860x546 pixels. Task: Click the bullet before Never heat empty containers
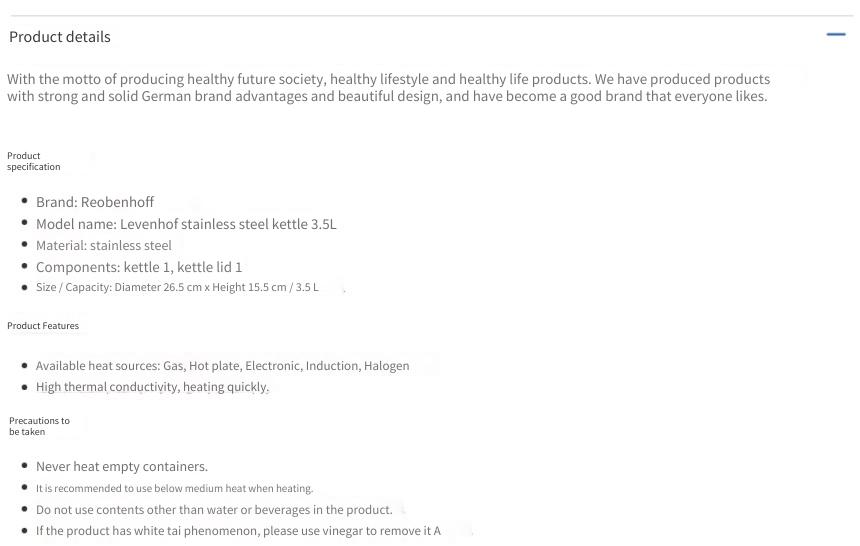24,465
